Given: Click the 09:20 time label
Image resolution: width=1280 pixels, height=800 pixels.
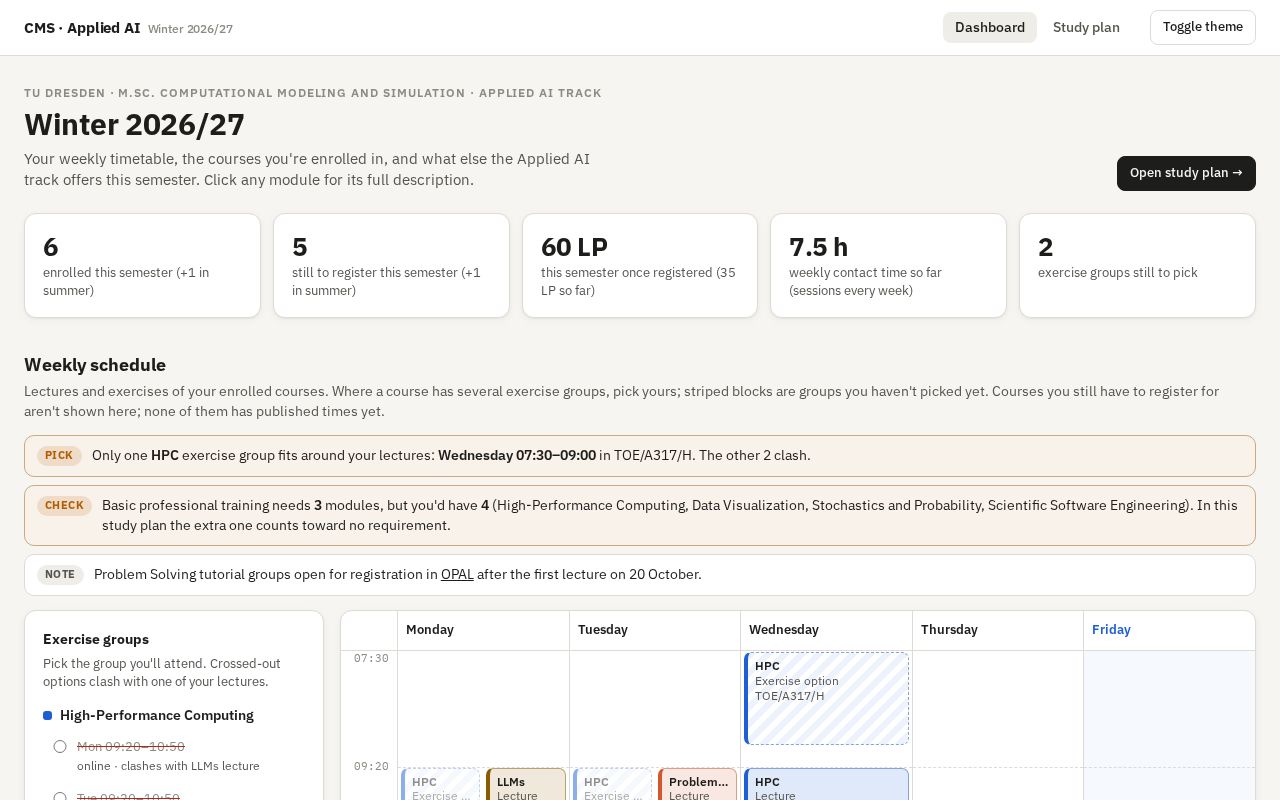Looking at the screenshot, I should click(371, 766).
